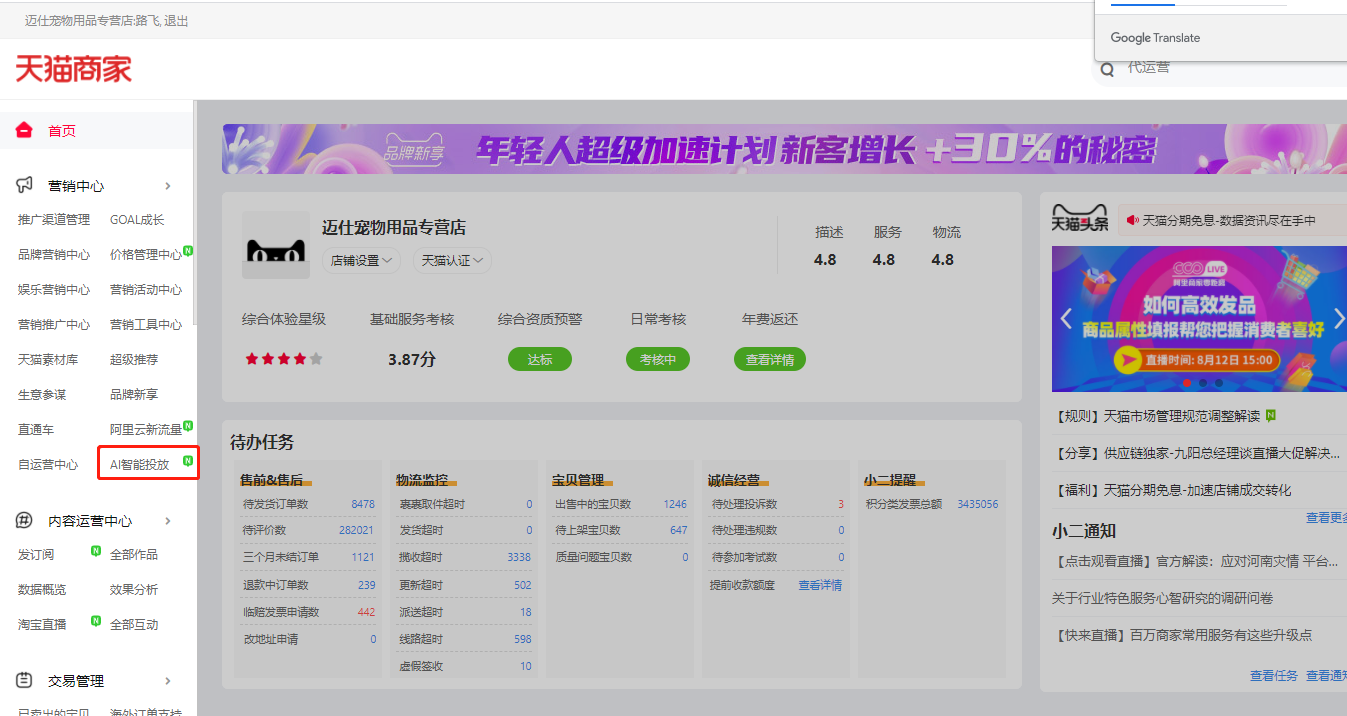Click the 如何高效发品 live carousel image

point(1199,319)
